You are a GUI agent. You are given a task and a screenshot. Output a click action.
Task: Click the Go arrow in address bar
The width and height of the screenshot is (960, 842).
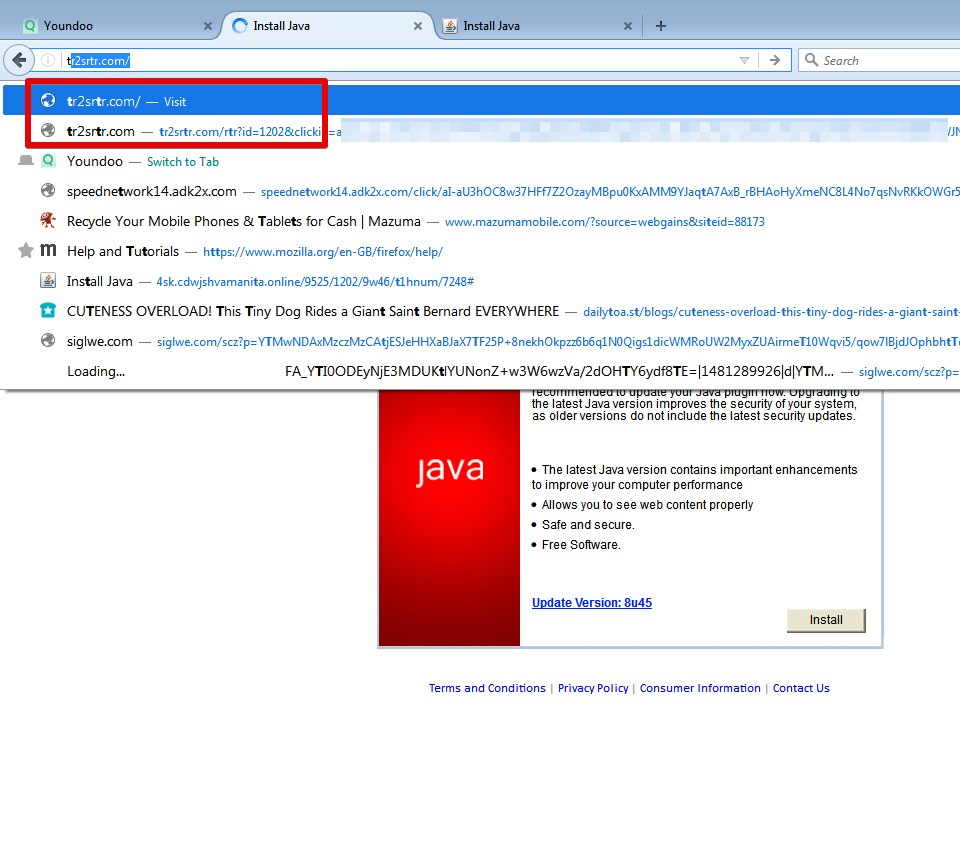[x=775, y=60]
